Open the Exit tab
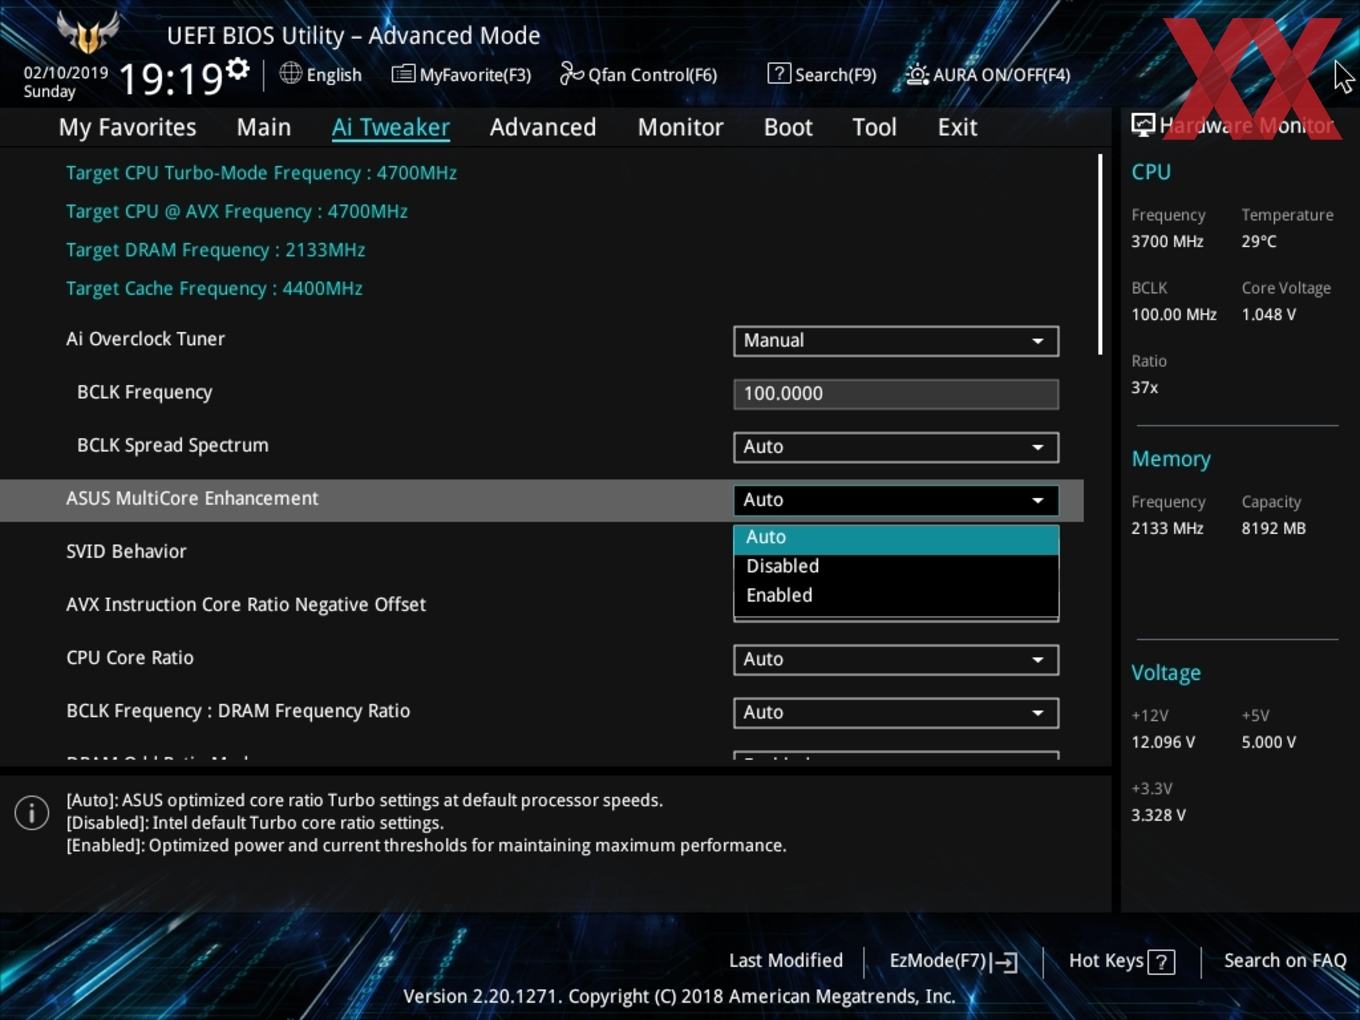This screenshot has height=1020, width=1360. [x=957, y=127]
